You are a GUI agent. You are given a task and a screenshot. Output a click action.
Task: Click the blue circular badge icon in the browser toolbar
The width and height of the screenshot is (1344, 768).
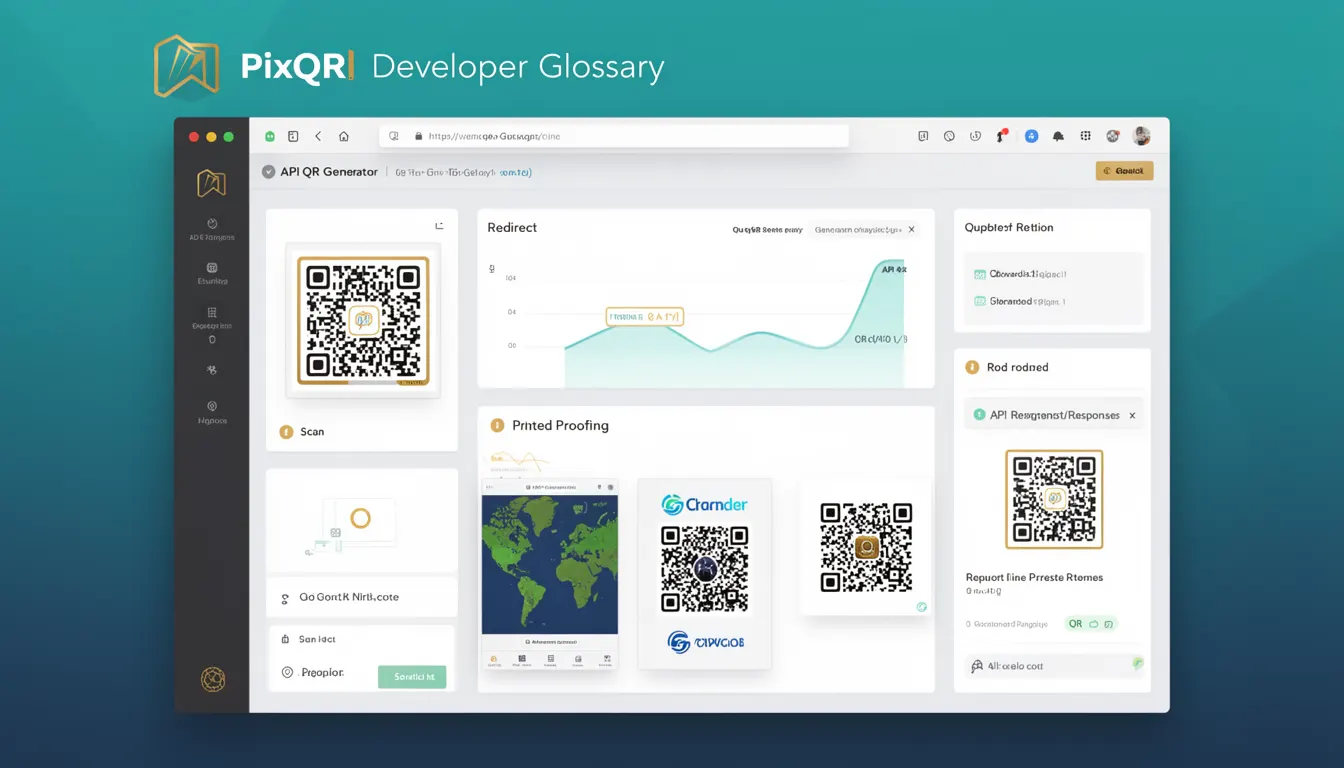(x=1031, y=136)
